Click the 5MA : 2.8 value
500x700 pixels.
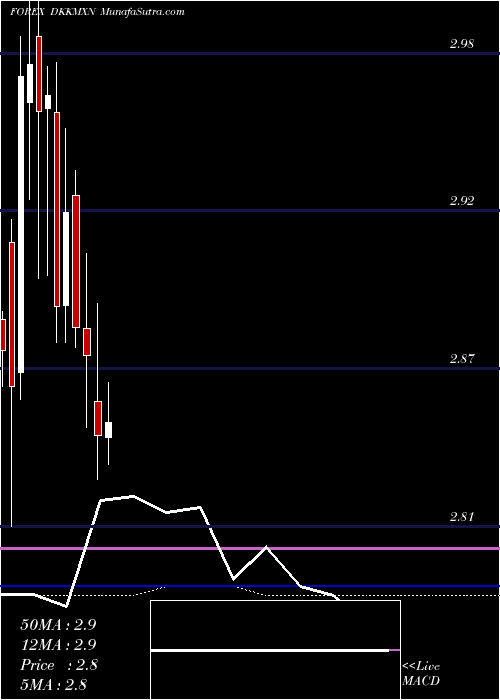pyautogui.click(x=53, y=684)
